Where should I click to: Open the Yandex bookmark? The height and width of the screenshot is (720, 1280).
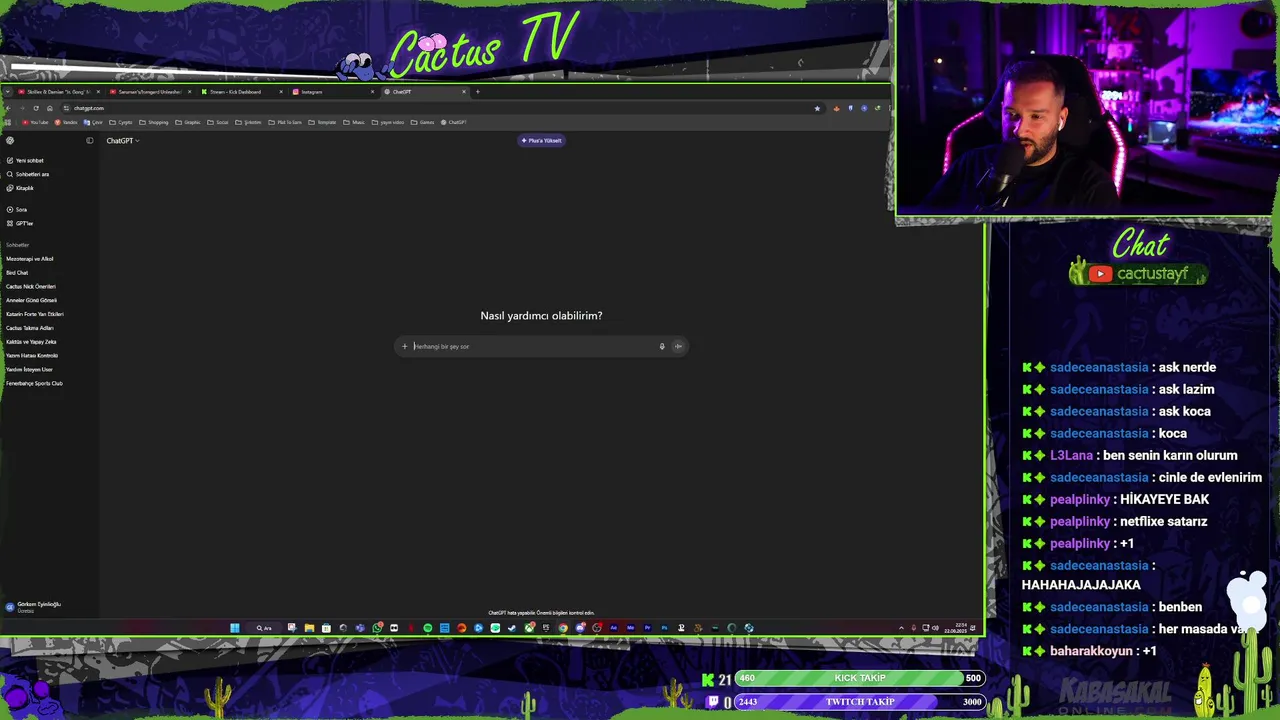[66, 122]
